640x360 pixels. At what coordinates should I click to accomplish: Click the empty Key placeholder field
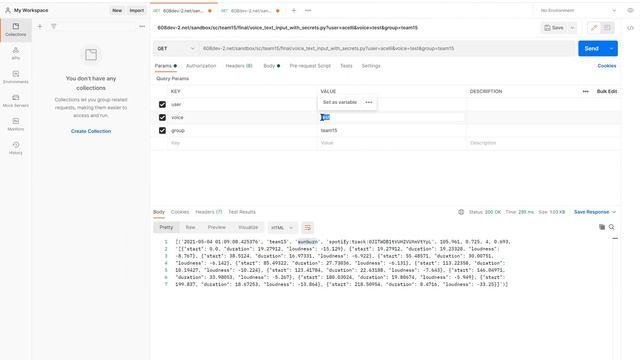click(243, 143)
